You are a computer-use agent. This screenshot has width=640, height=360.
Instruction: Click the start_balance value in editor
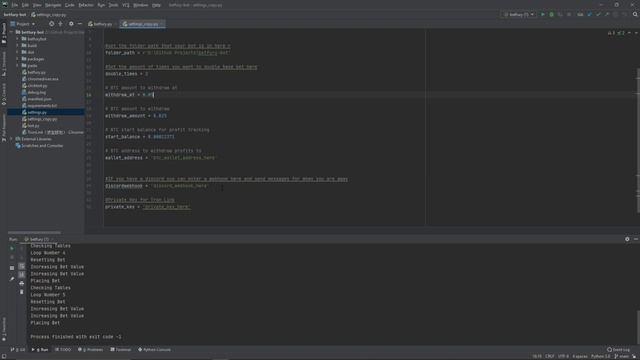(x=161, y=137)
